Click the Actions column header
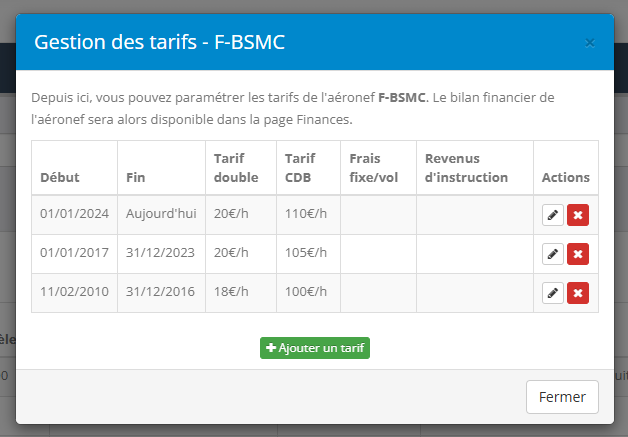Screen dimensions: 628x437 coord(566,177)
